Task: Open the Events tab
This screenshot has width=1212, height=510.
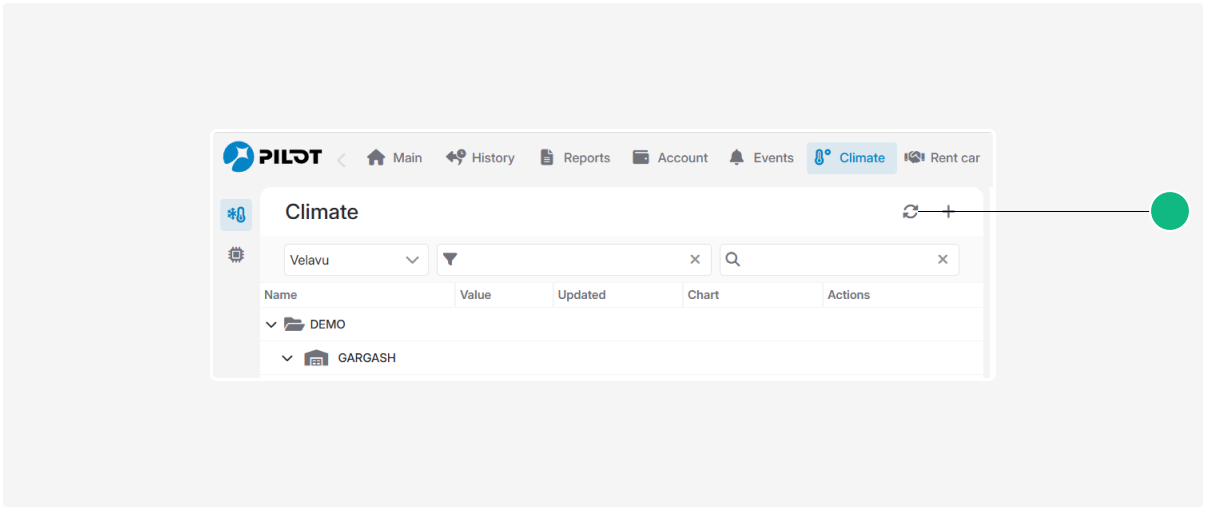Action: 761,158
